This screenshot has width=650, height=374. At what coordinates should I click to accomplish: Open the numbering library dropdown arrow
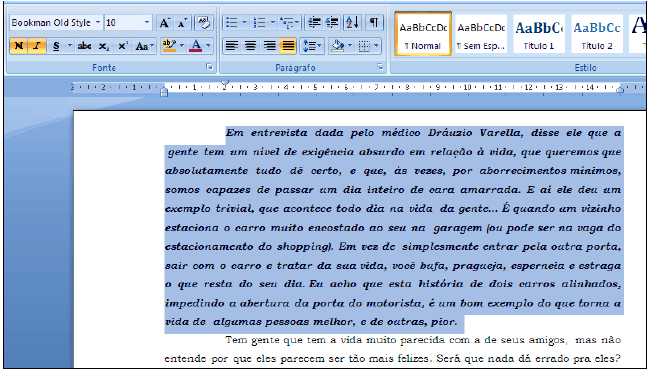(x=273, y=23)
